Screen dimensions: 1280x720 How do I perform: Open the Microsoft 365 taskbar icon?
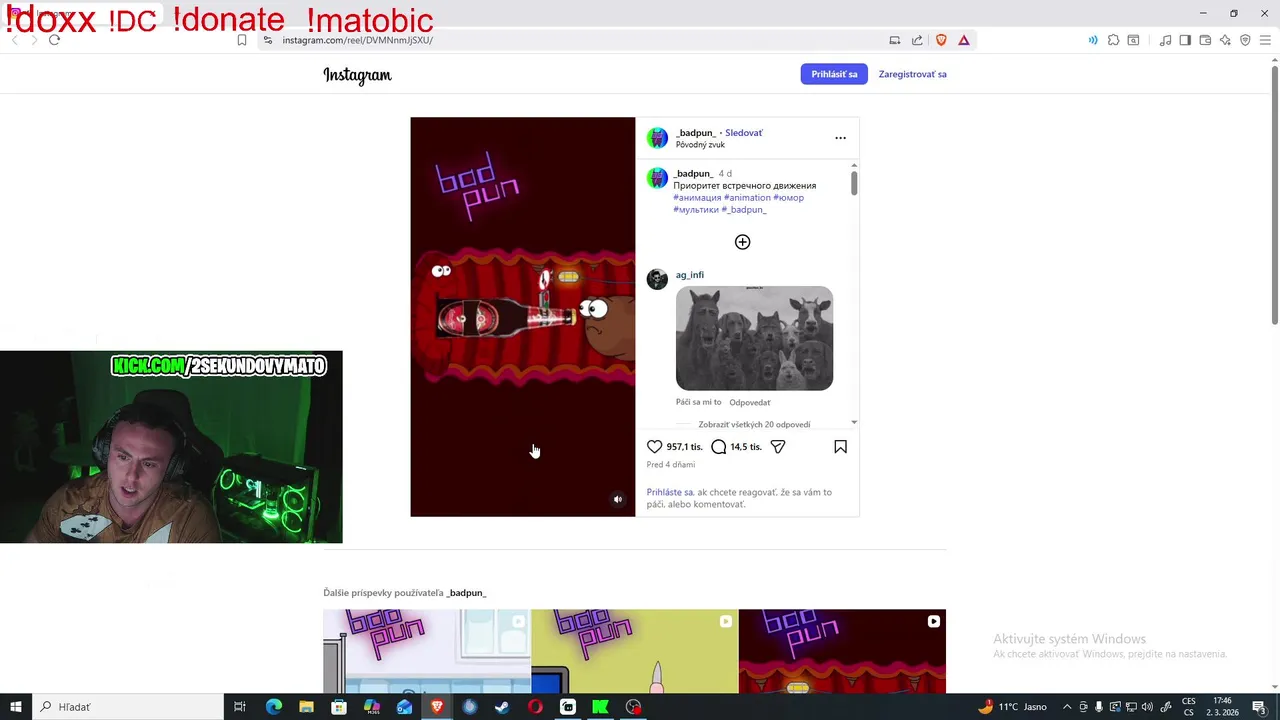coord(372,707)
